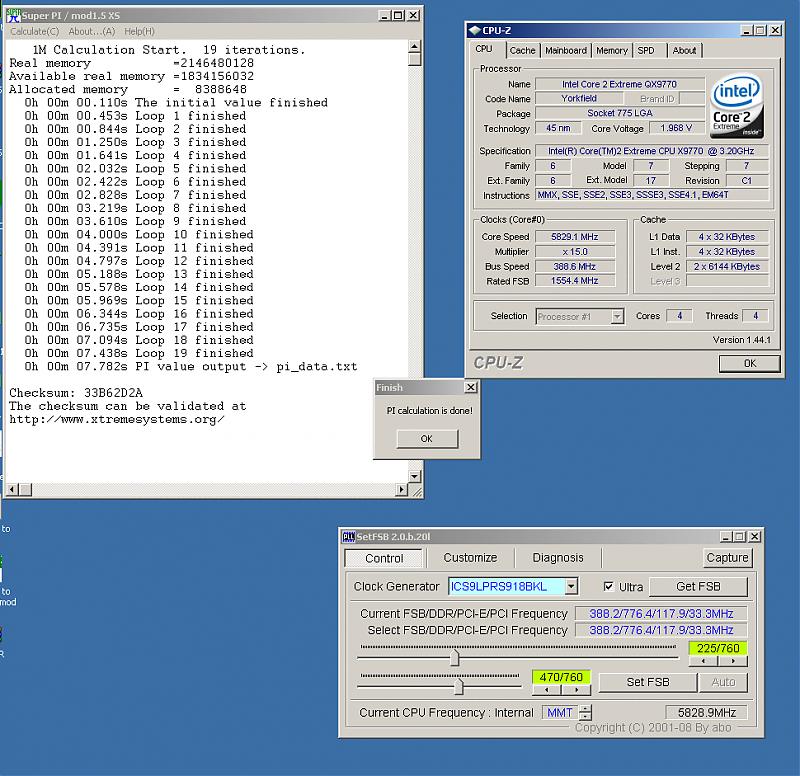Click the Select FSB/DDR/PCI-E/PCI Frequency value
Screen dimensions: 800x776
(661, 630)
